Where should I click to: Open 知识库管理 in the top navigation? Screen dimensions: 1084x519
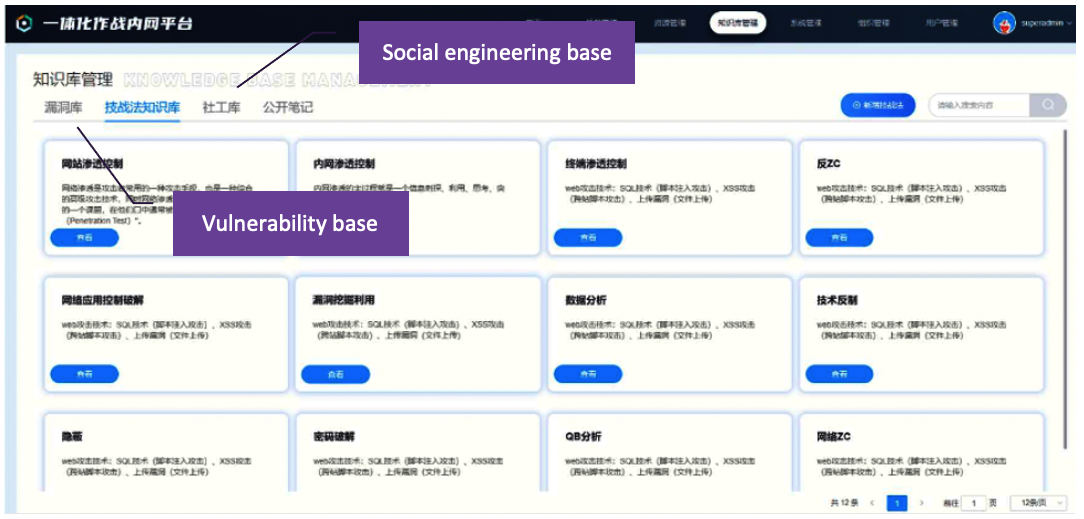pos(738,23)
